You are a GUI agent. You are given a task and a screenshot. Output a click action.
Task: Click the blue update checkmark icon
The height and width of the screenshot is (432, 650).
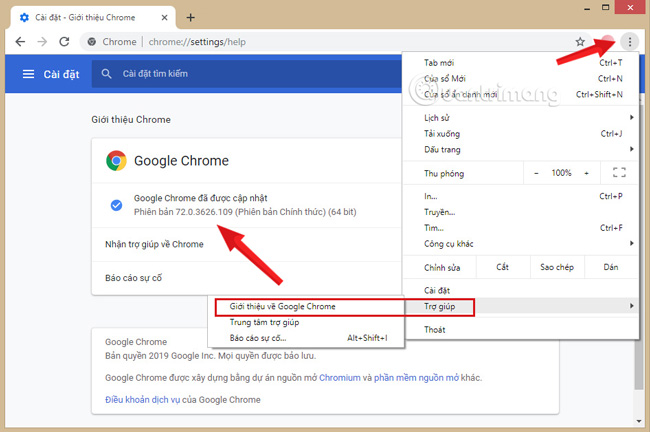(116, 205)
